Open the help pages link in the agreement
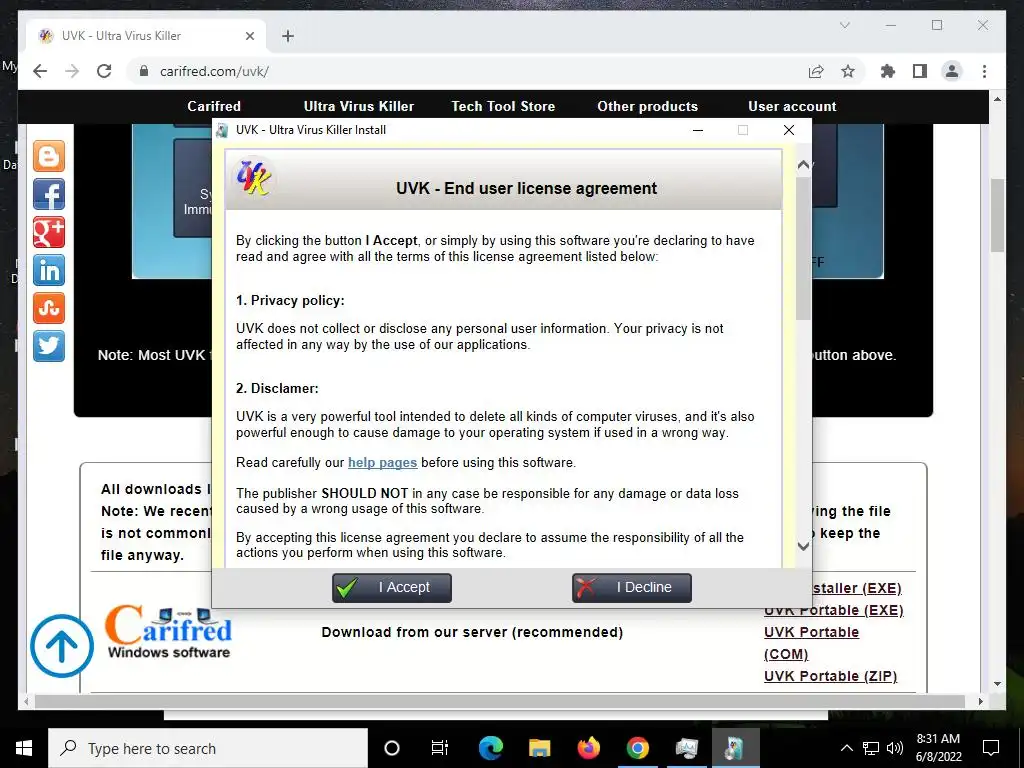1024x768 pixels. [x=382, y=462]
